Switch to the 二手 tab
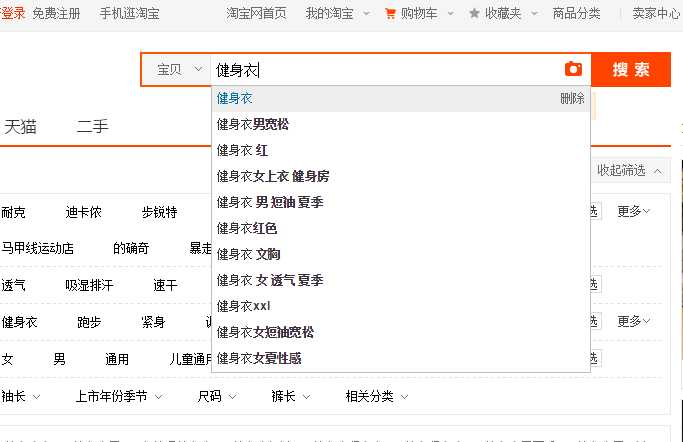The width and height of the screenshot is (683, 442). point(93,127)
